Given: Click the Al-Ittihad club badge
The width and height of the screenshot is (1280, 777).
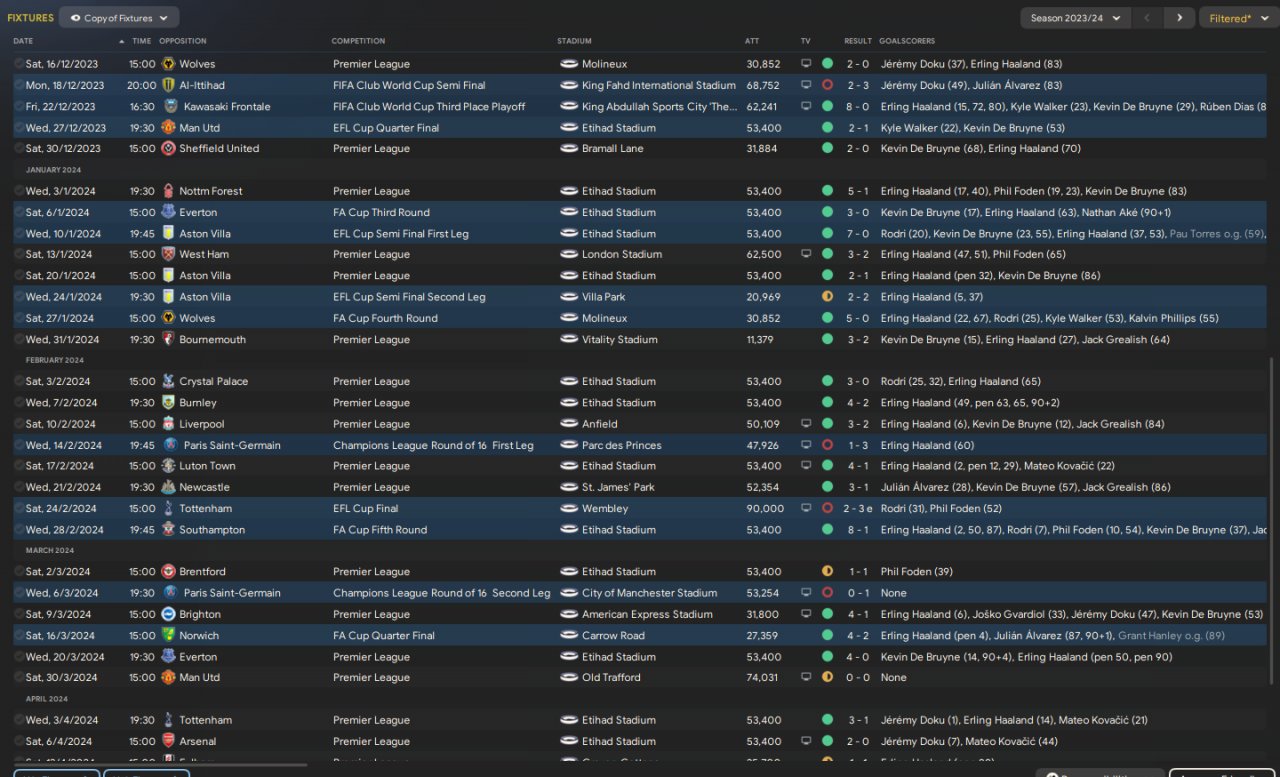Looking at the screenshot, I should (168, 85).
